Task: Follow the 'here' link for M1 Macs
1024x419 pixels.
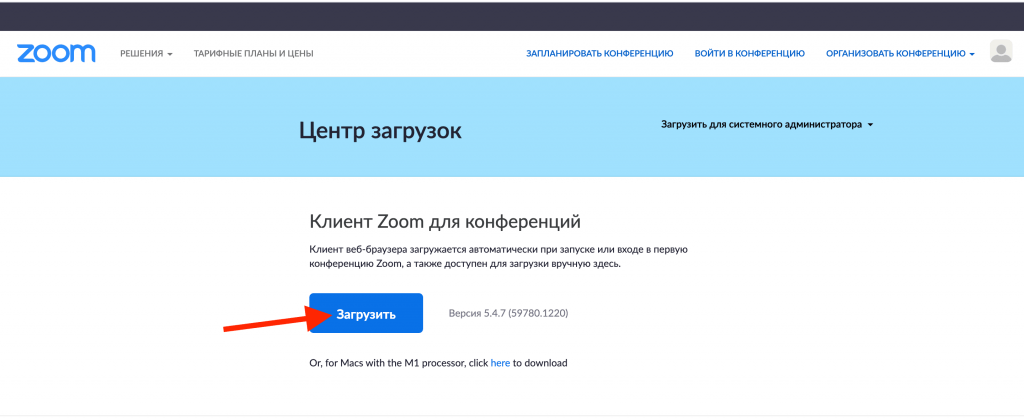Action: pos(500,362)
